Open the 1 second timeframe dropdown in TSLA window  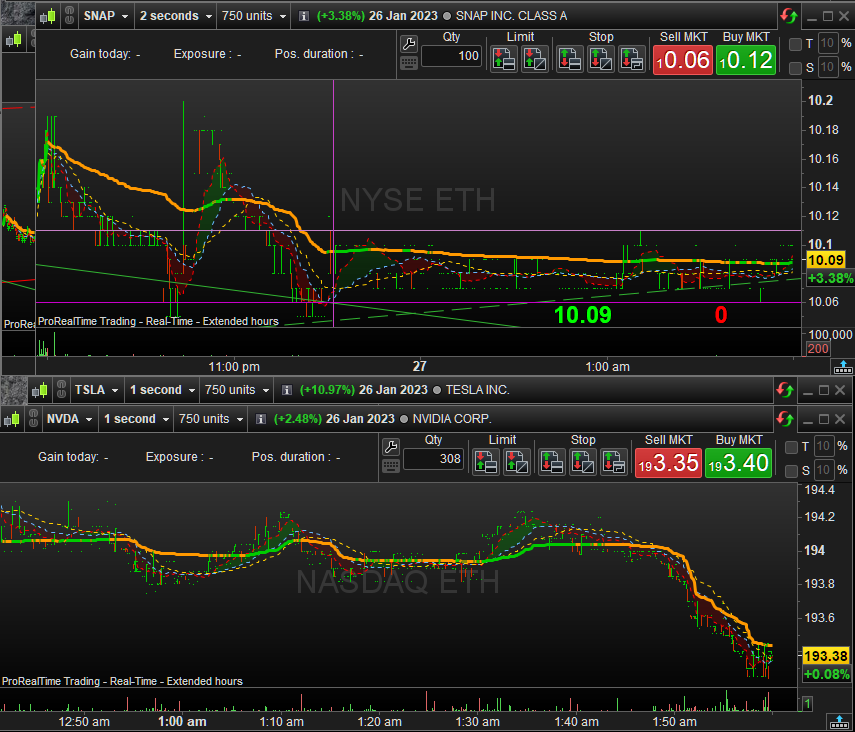(162, 390)
